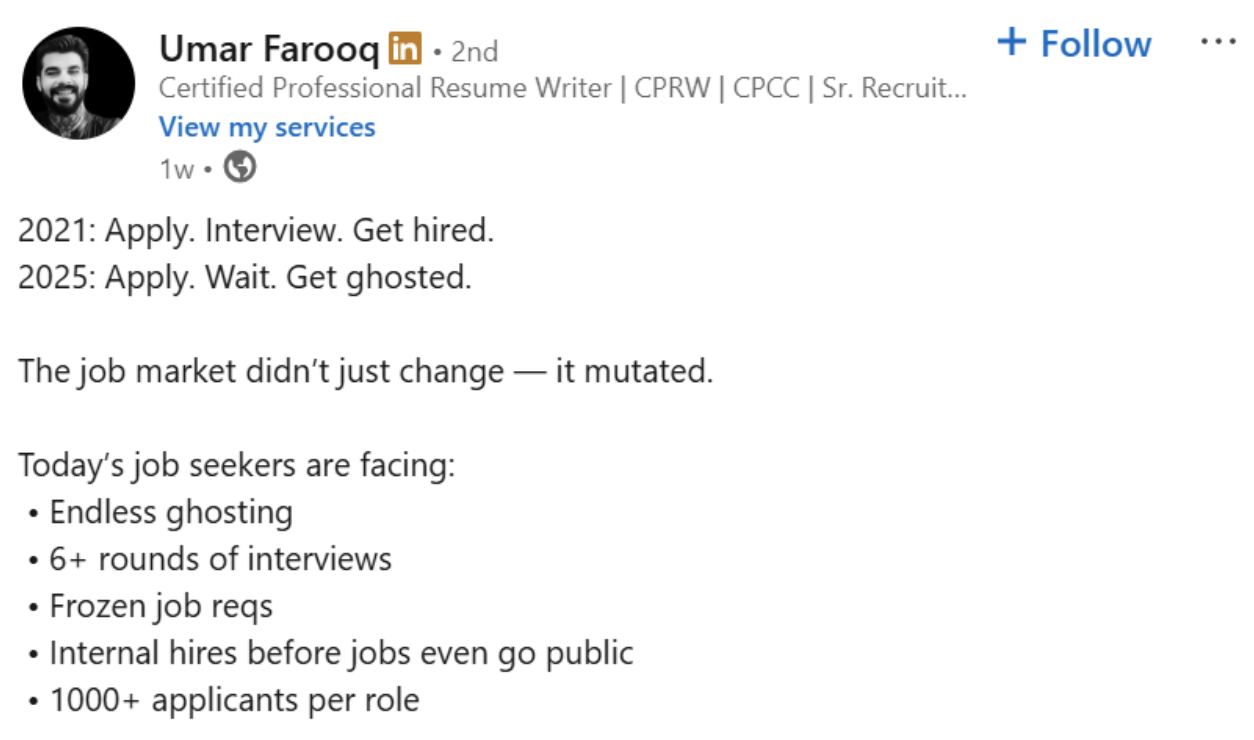
Task: Open the overflow menu for more post actions
Action: coord(1218,41)
